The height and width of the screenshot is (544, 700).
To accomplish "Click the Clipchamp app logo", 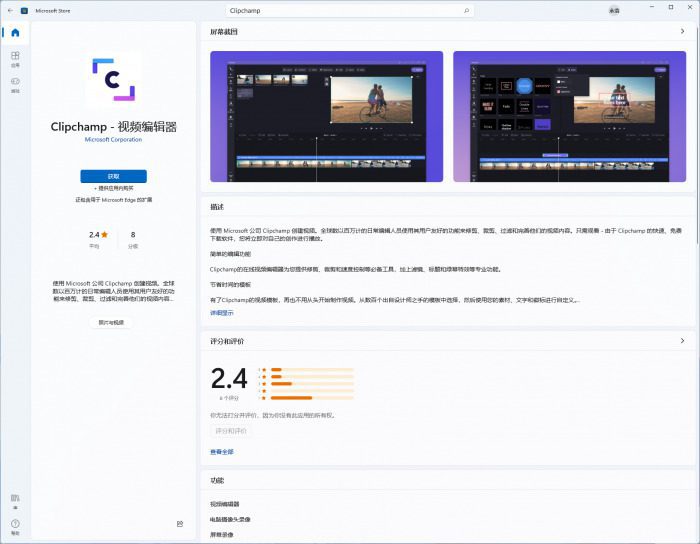I will point(113,79).
